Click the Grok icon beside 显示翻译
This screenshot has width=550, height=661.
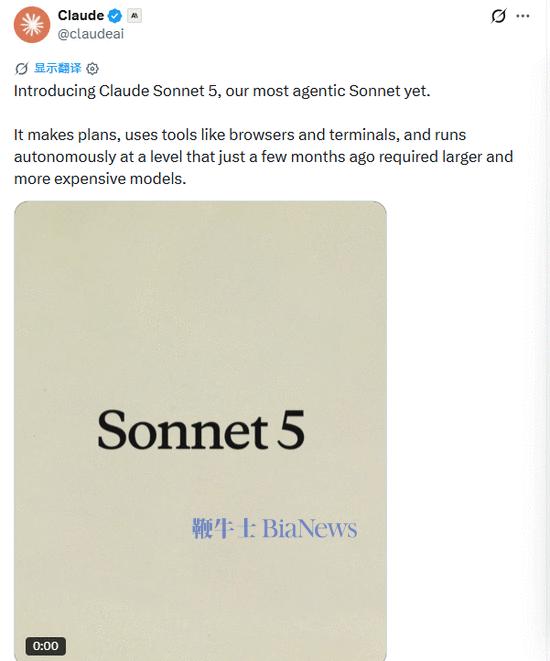coord(21,68)
